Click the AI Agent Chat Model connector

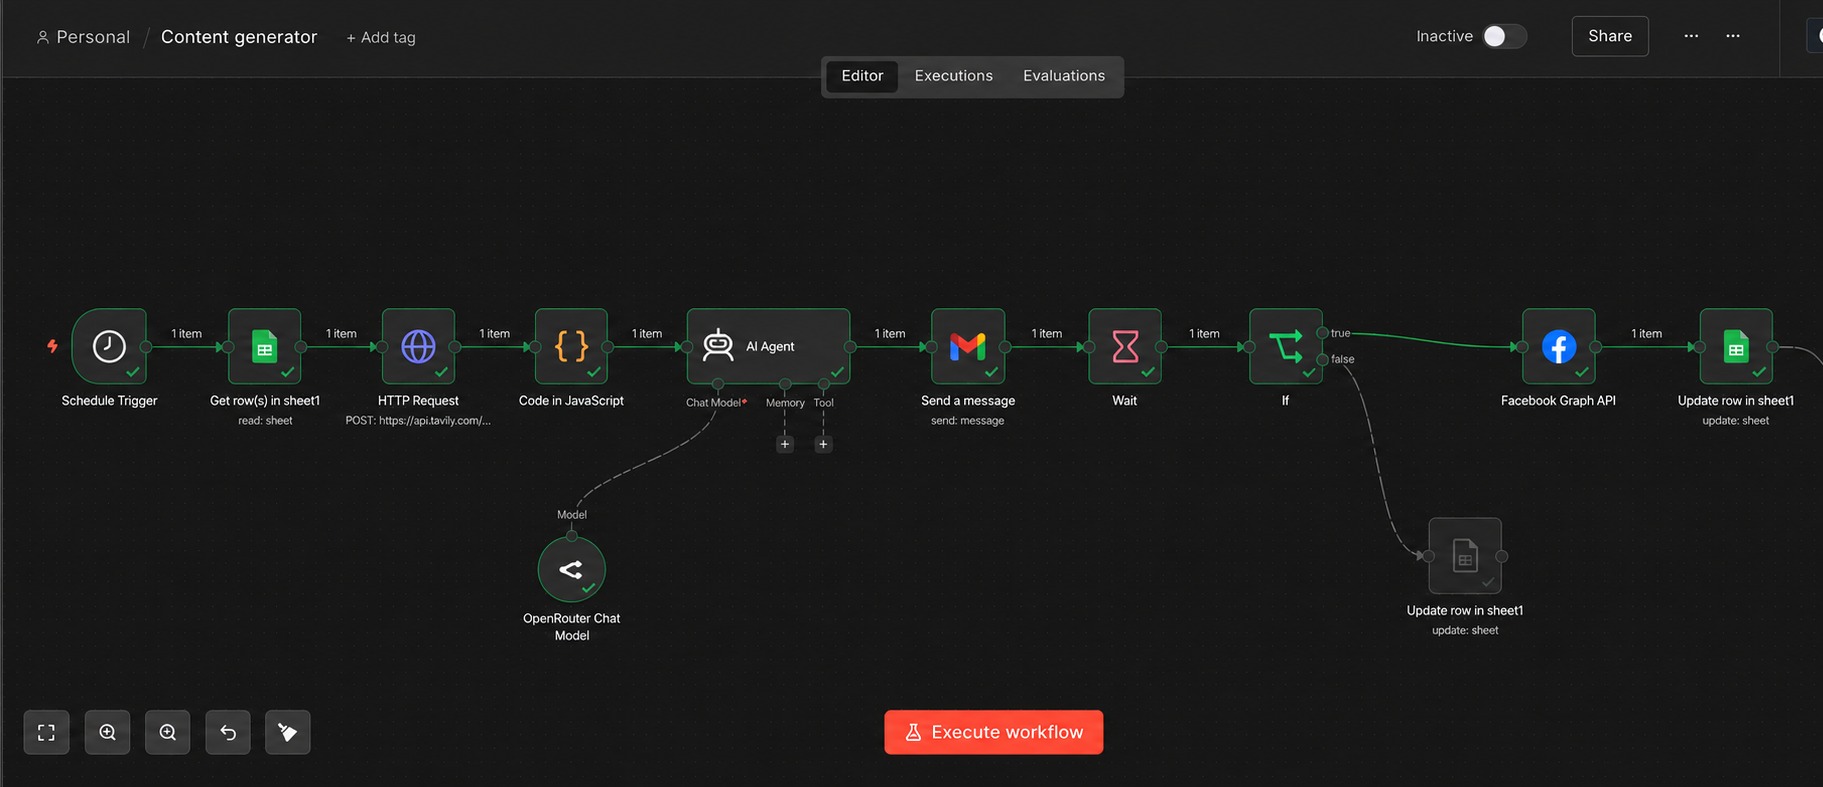[718, 384]
